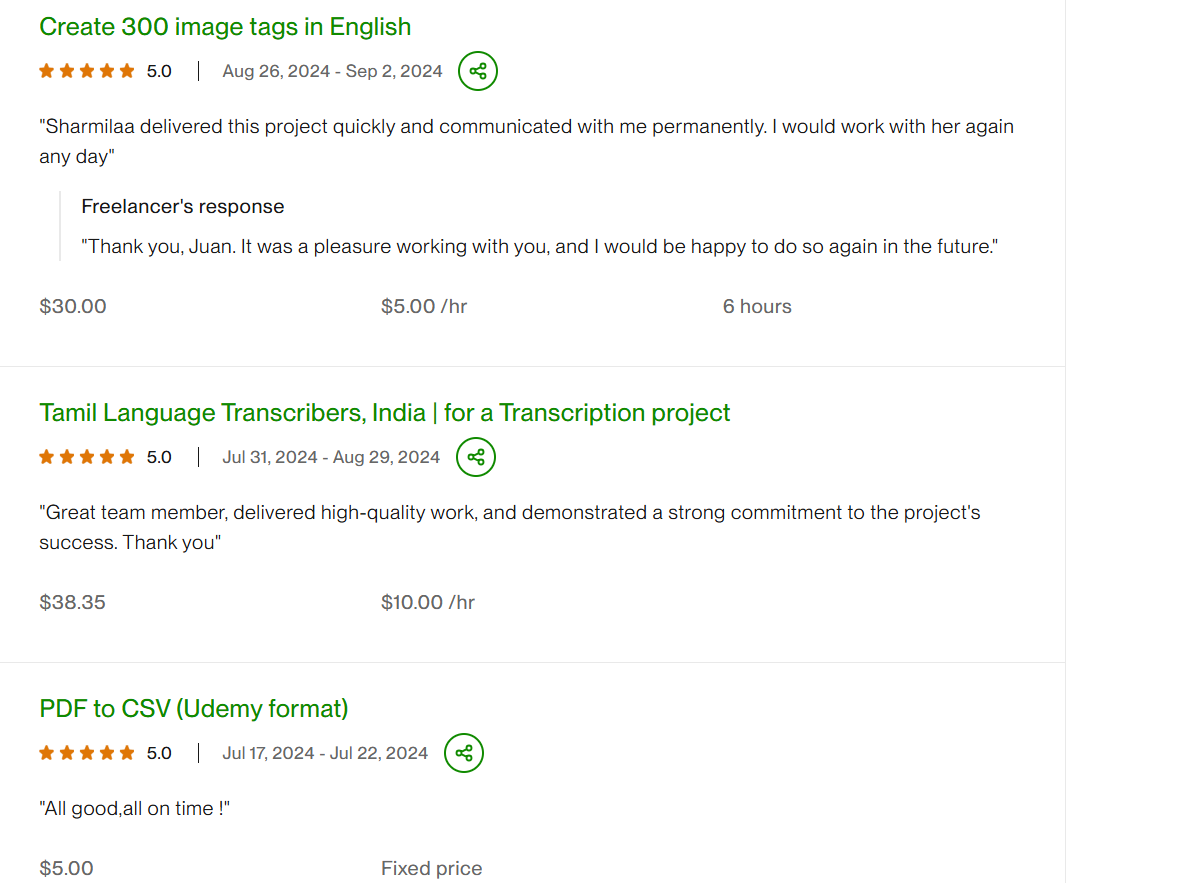Image resolution: width=1201 pixels, height=883 pixels.
Task: Click the Thank you, Juan response text
Action: tap(540, 246)
